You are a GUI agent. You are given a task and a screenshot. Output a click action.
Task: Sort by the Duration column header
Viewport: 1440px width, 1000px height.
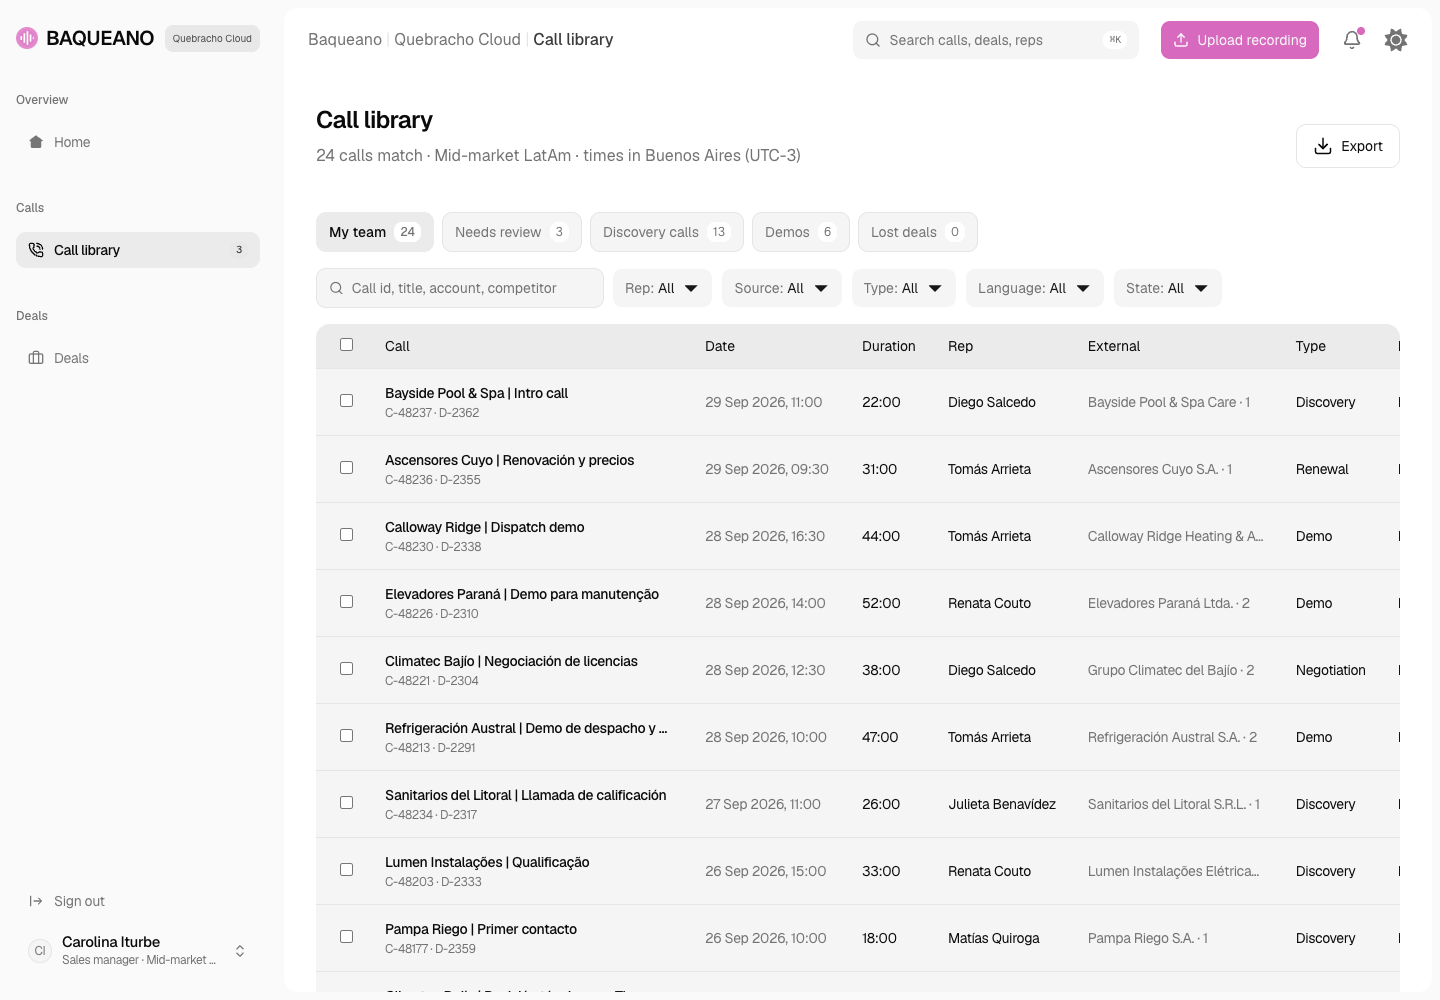[x=889, y=346]
